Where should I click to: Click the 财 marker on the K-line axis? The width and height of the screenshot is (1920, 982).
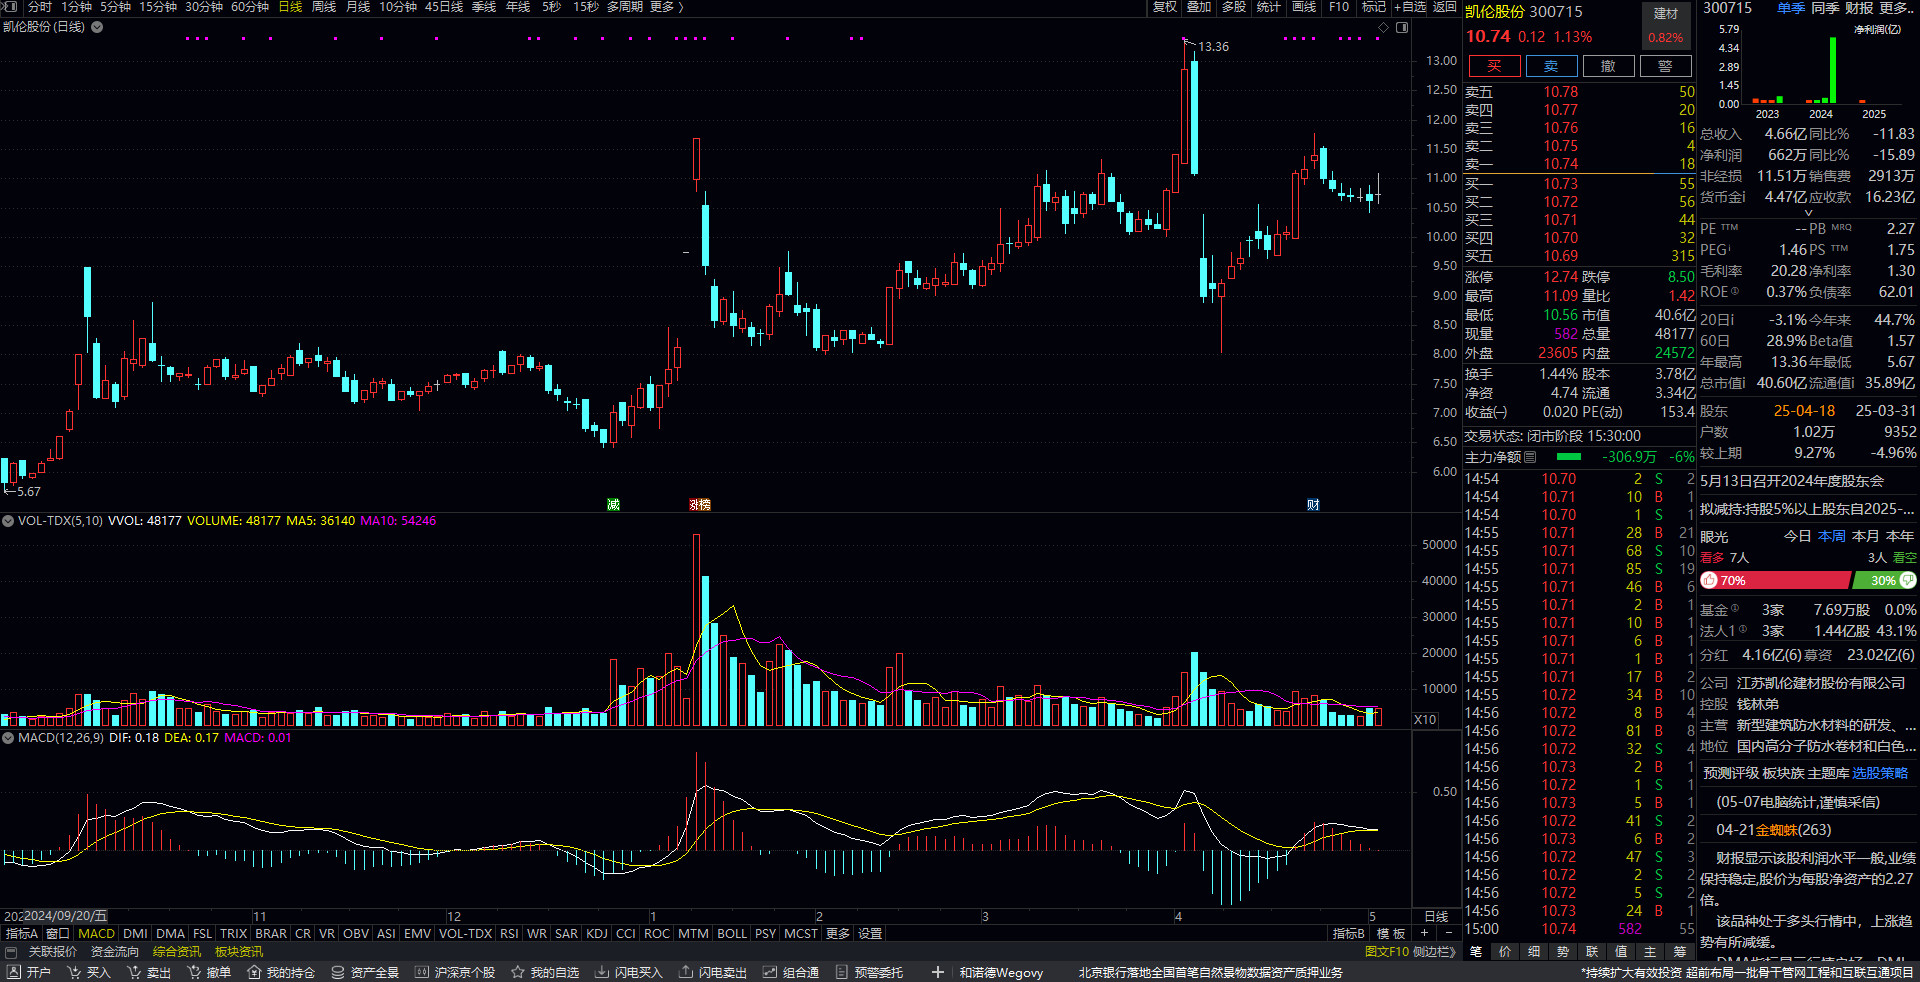pos(1313,504)
